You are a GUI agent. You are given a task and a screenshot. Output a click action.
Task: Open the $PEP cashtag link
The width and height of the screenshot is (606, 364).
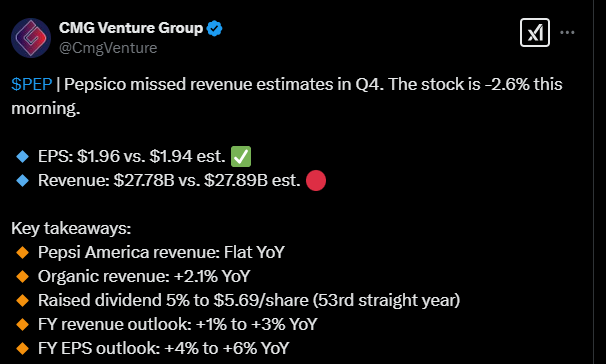pos(32,84)
